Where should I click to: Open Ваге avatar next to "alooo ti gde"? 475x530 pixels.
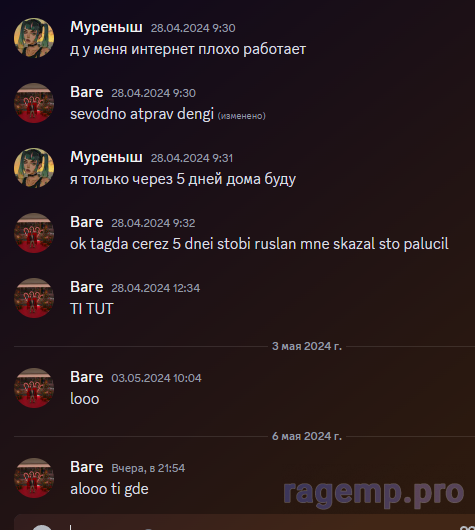point(34,478)
